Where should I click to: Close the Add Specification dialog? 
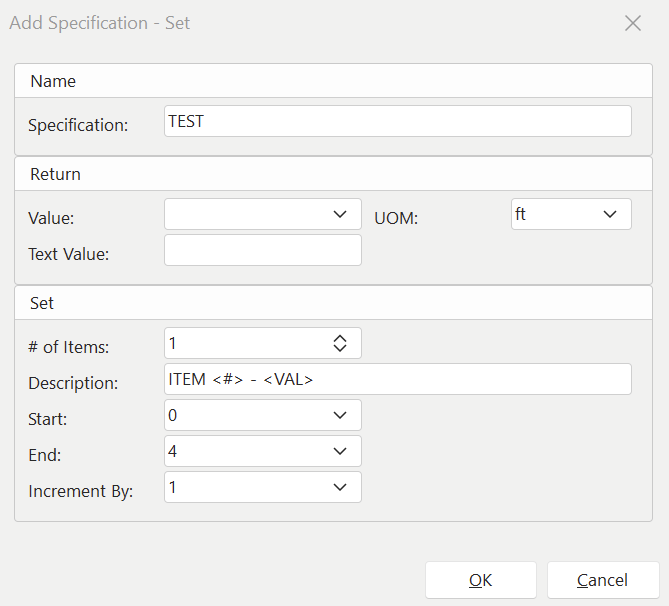(x=632, y=23)
